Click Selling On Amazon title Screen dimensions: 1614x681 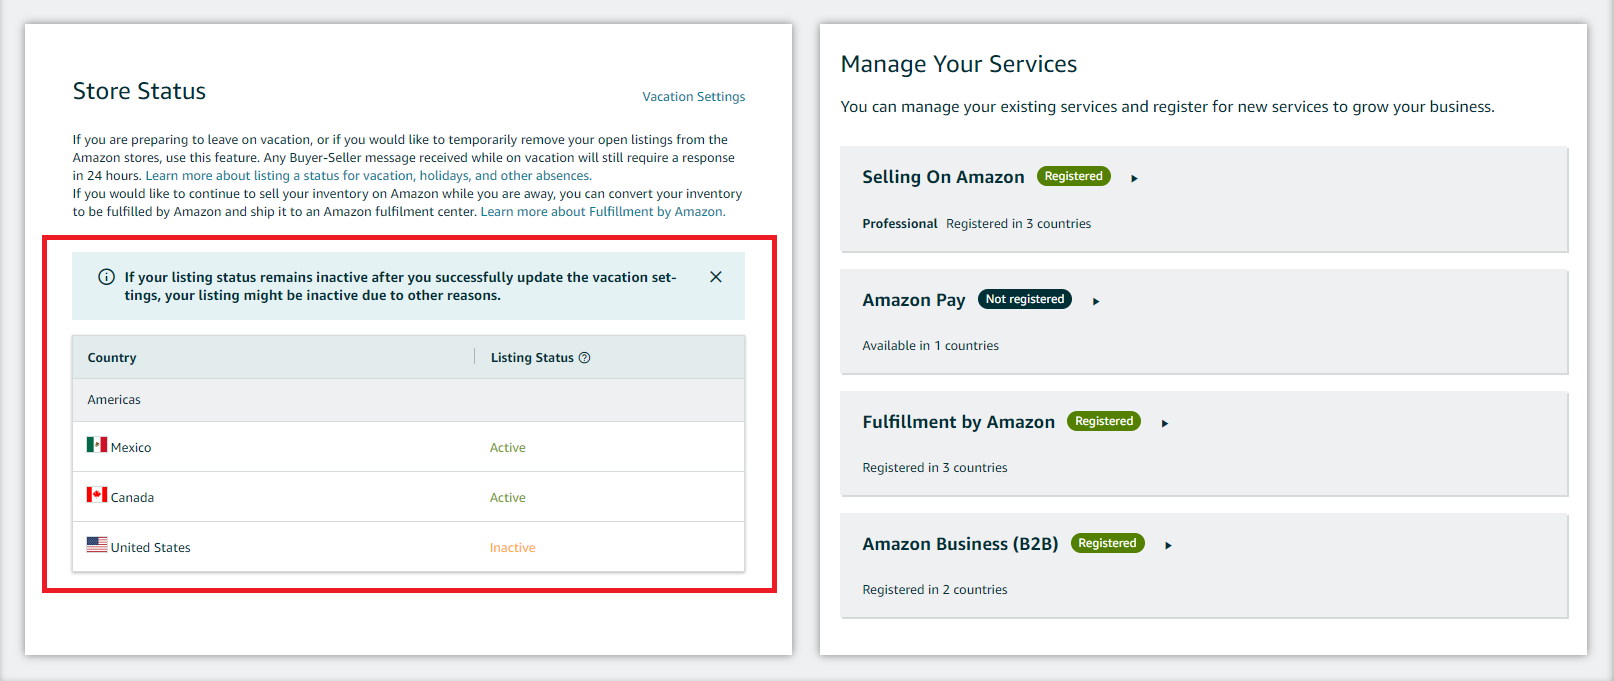click(x=943, y=177)
